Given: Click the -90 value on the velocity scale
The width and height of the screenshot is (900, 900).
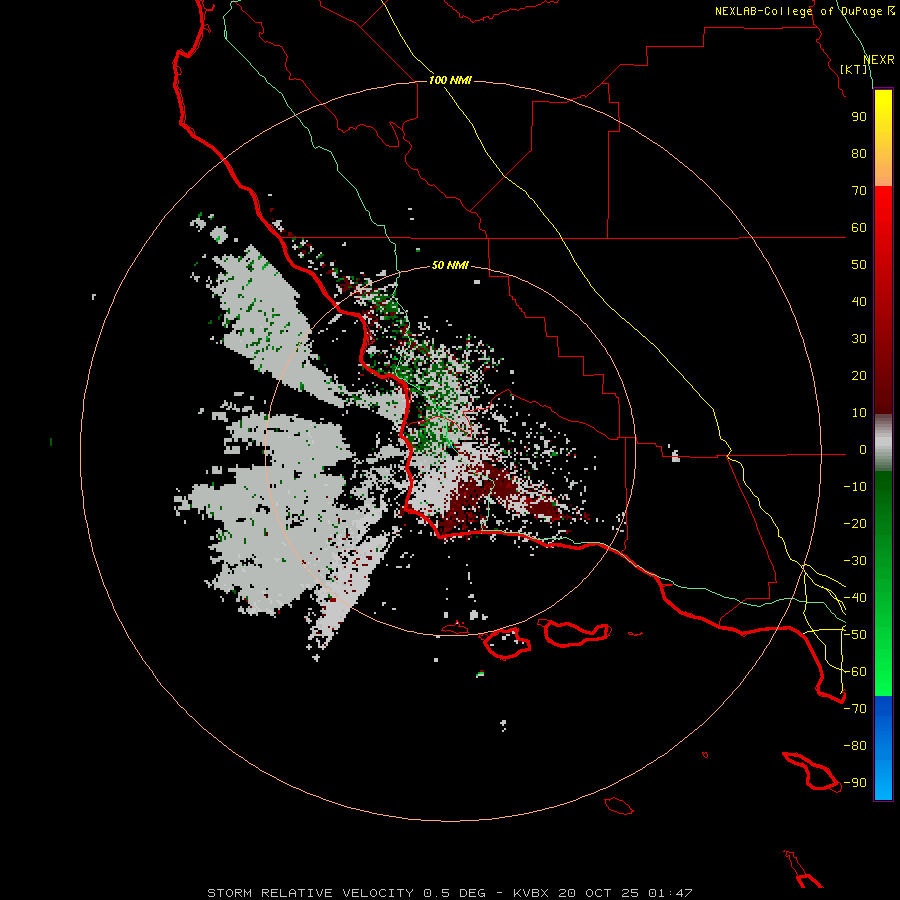Looking at the screenshot, I should coord(855,783).
